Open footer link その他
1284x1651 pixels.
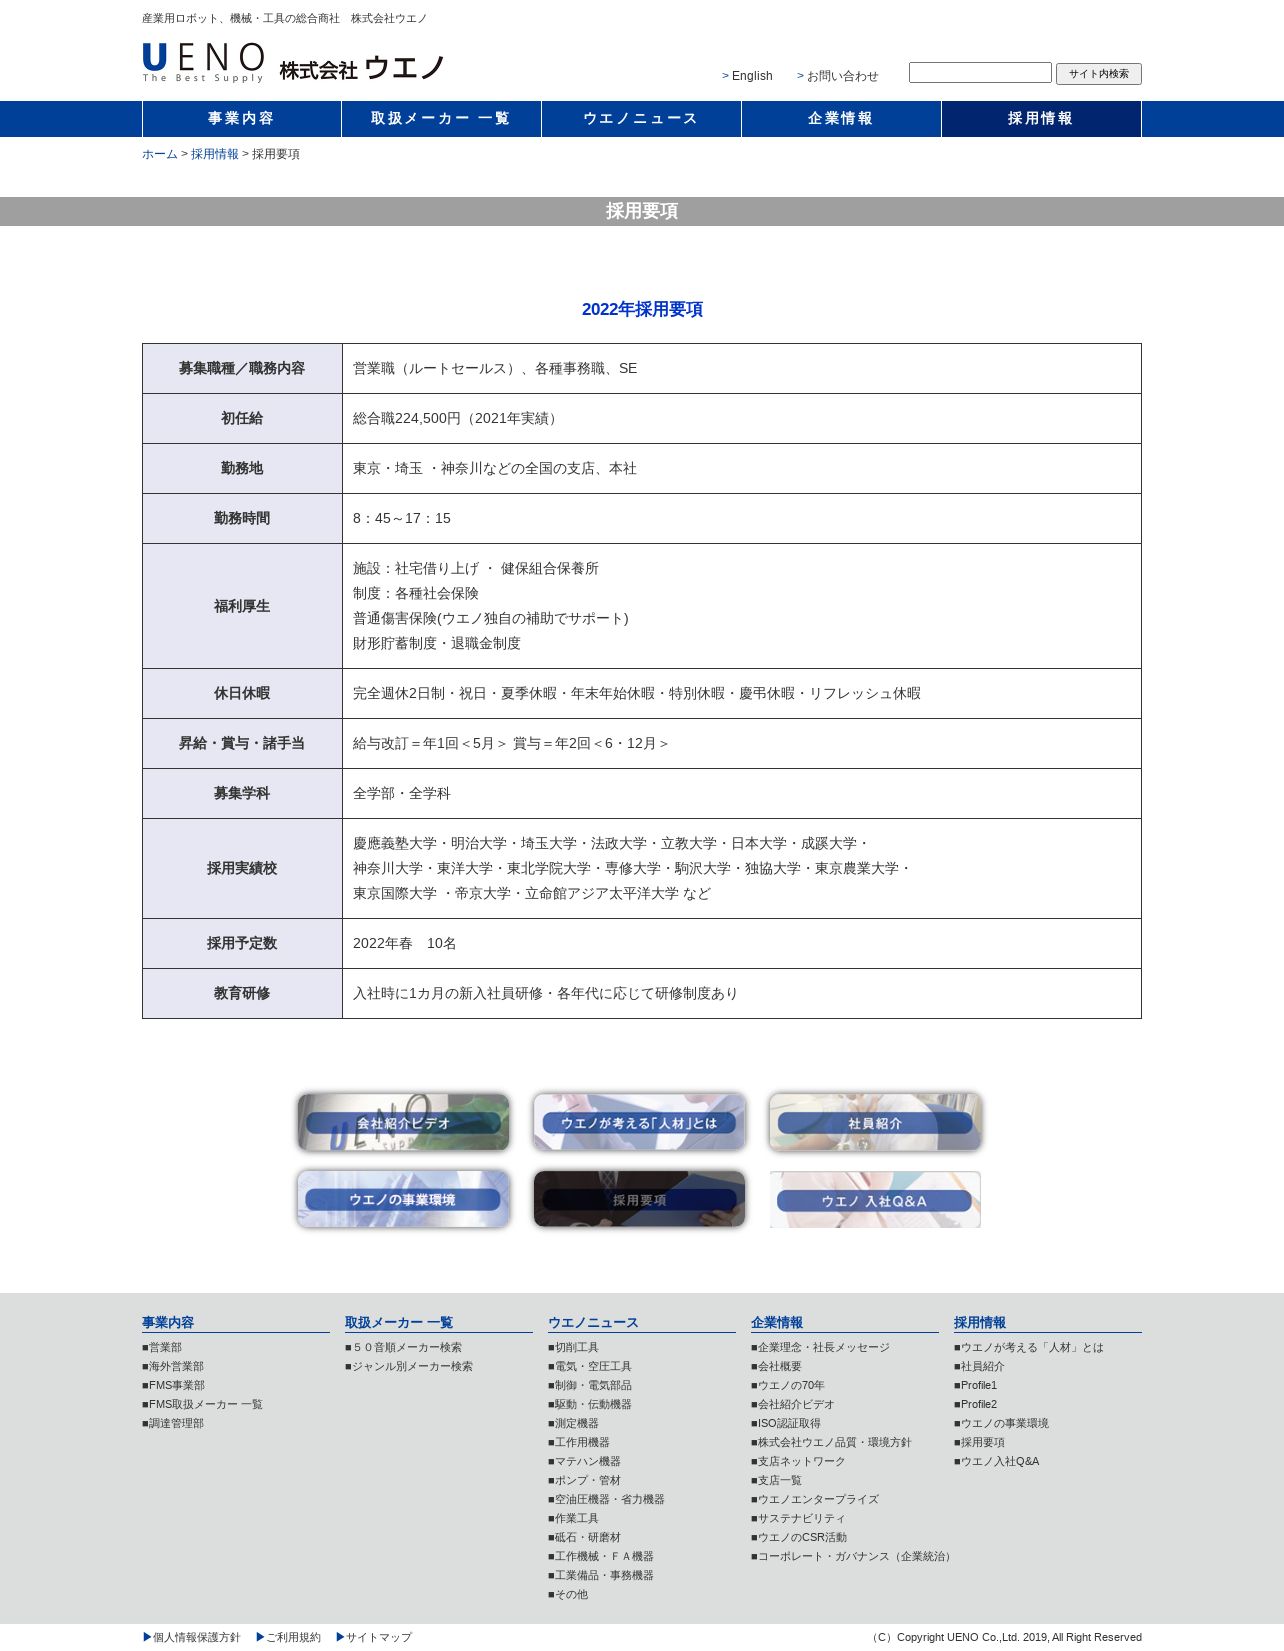coord(568,1595)
